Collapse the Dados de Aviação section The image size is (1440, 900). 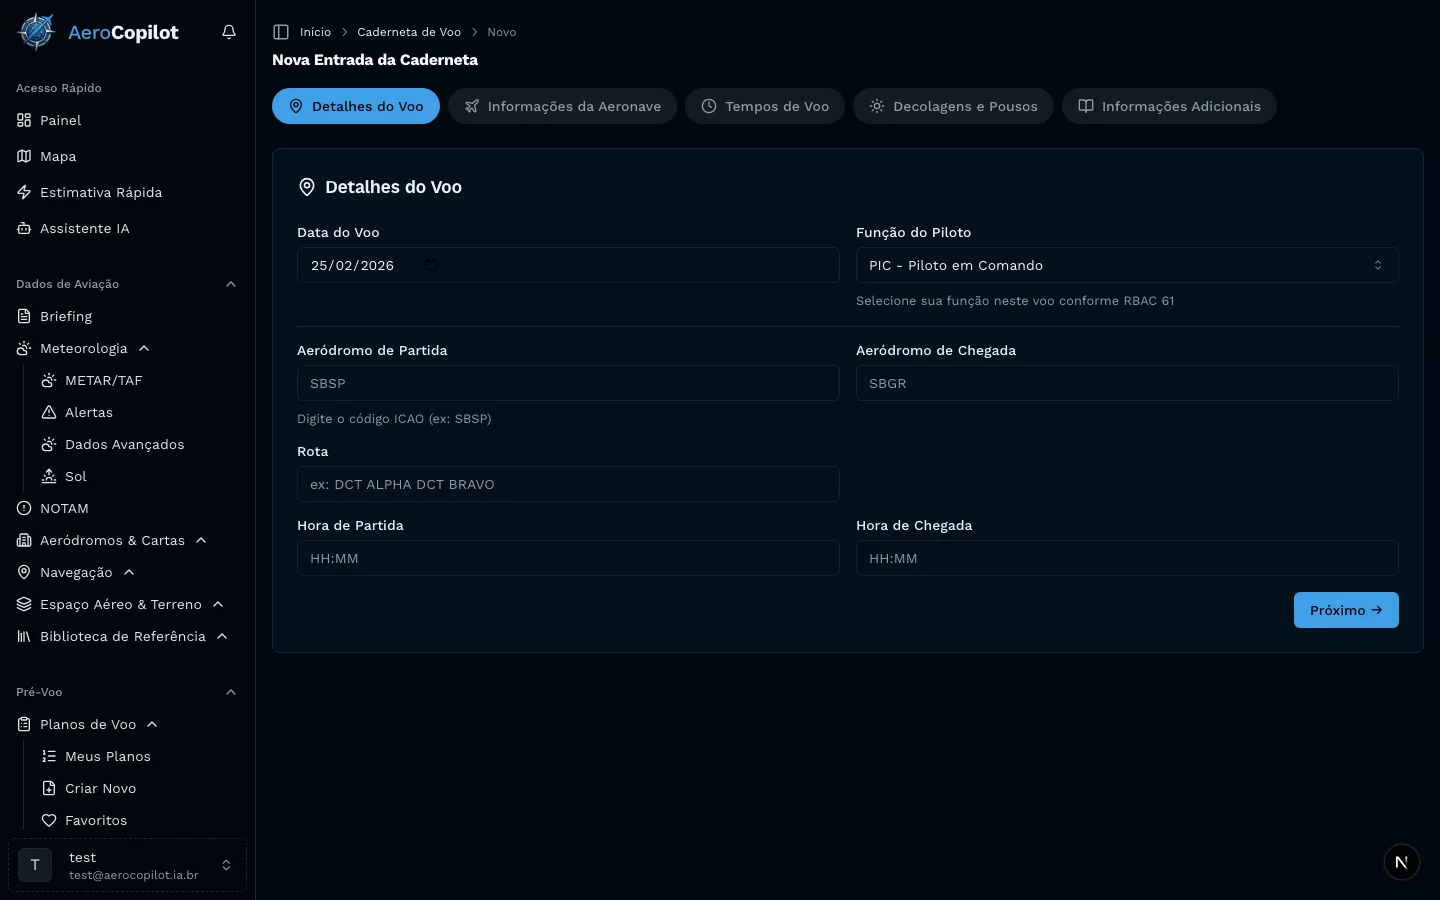[231, 284]
